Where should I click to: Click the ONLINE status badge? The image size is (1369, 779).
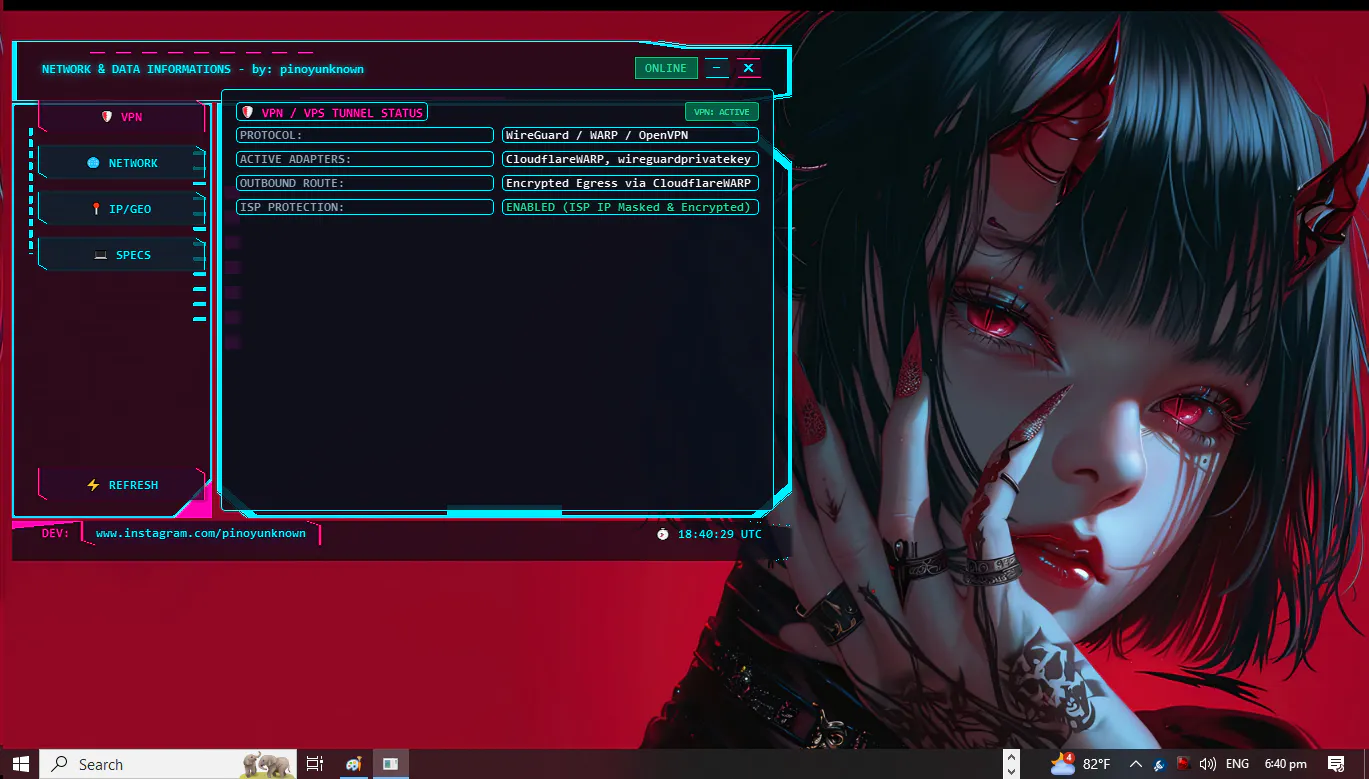pos(666,68)
